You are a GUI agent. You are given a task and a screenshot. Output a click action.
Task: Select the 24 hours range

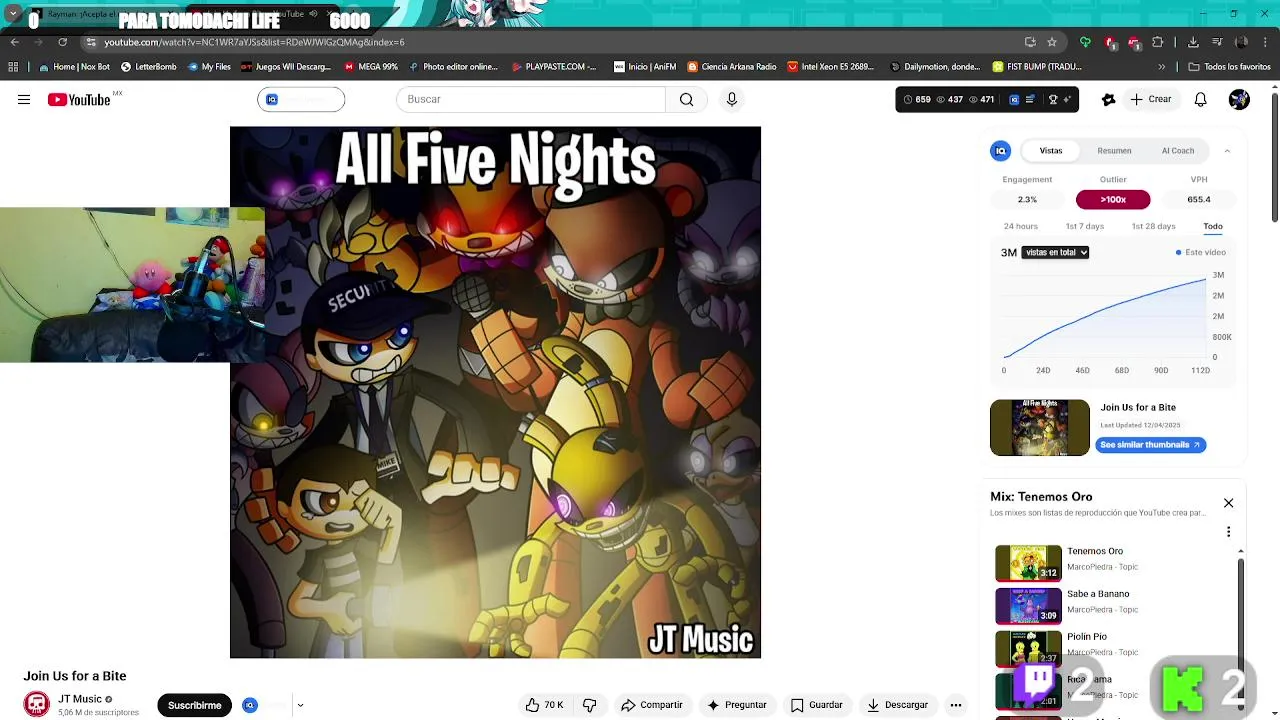click(x=1020, y=226)
